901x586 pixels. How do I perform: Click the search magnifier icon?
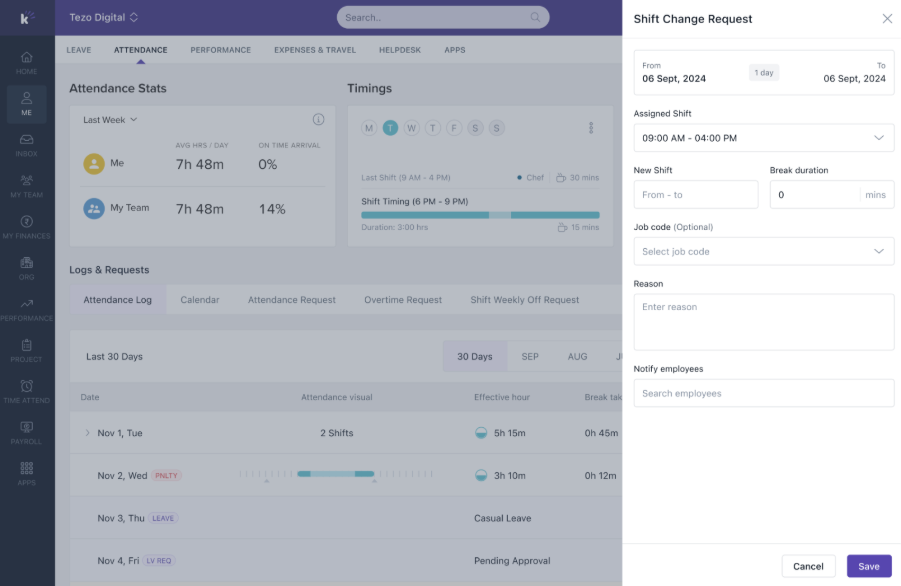[535, 17]
